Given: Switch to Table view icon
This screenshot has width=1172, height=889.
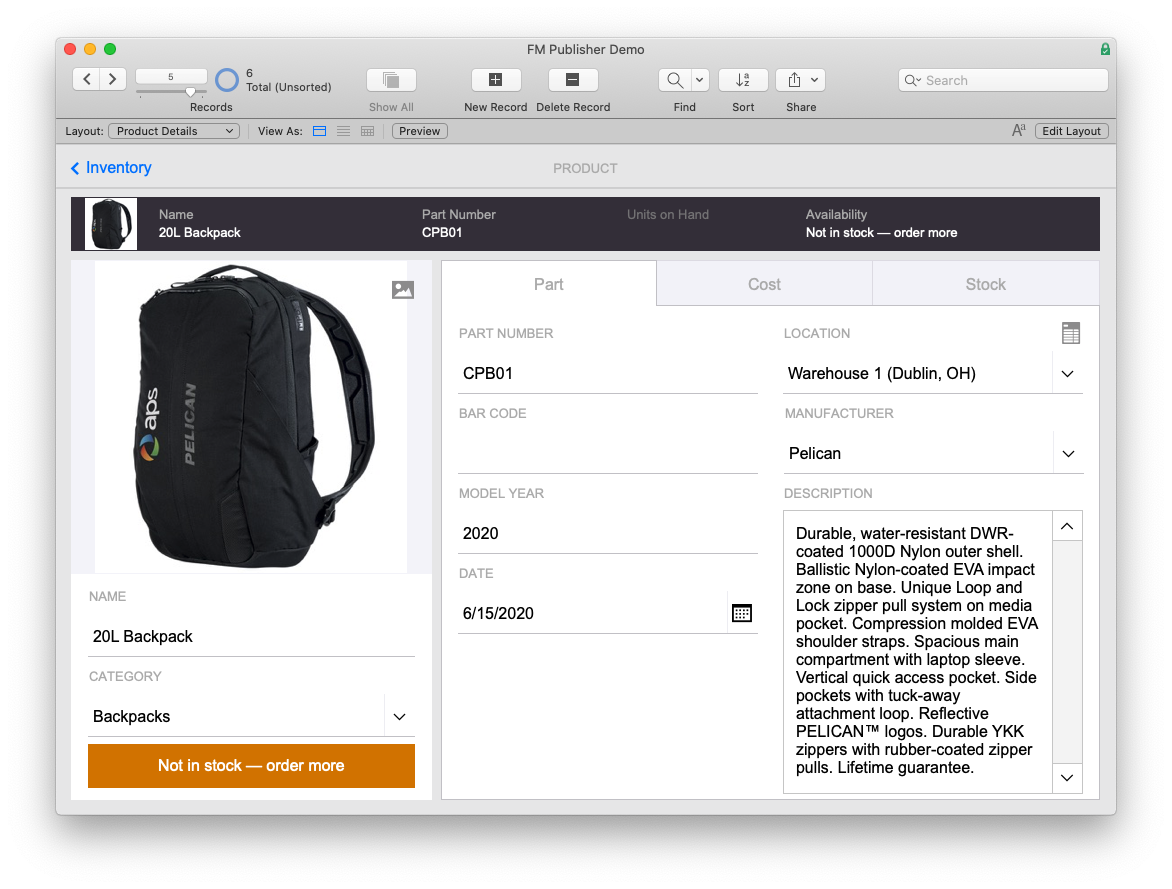Looking at the screenshot, I should tap(367, 131).
